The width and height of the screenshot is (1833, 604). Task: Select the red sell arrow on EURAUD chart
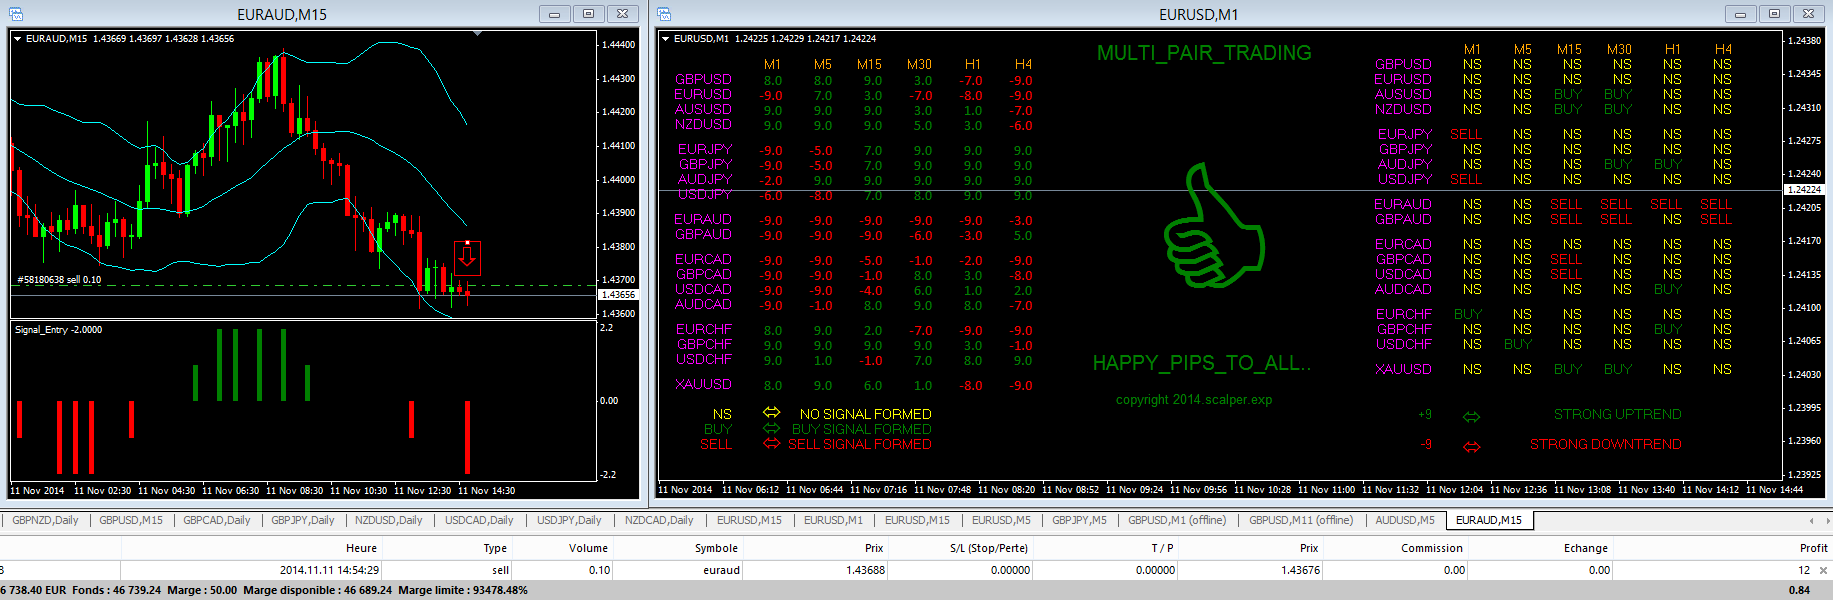467,258
